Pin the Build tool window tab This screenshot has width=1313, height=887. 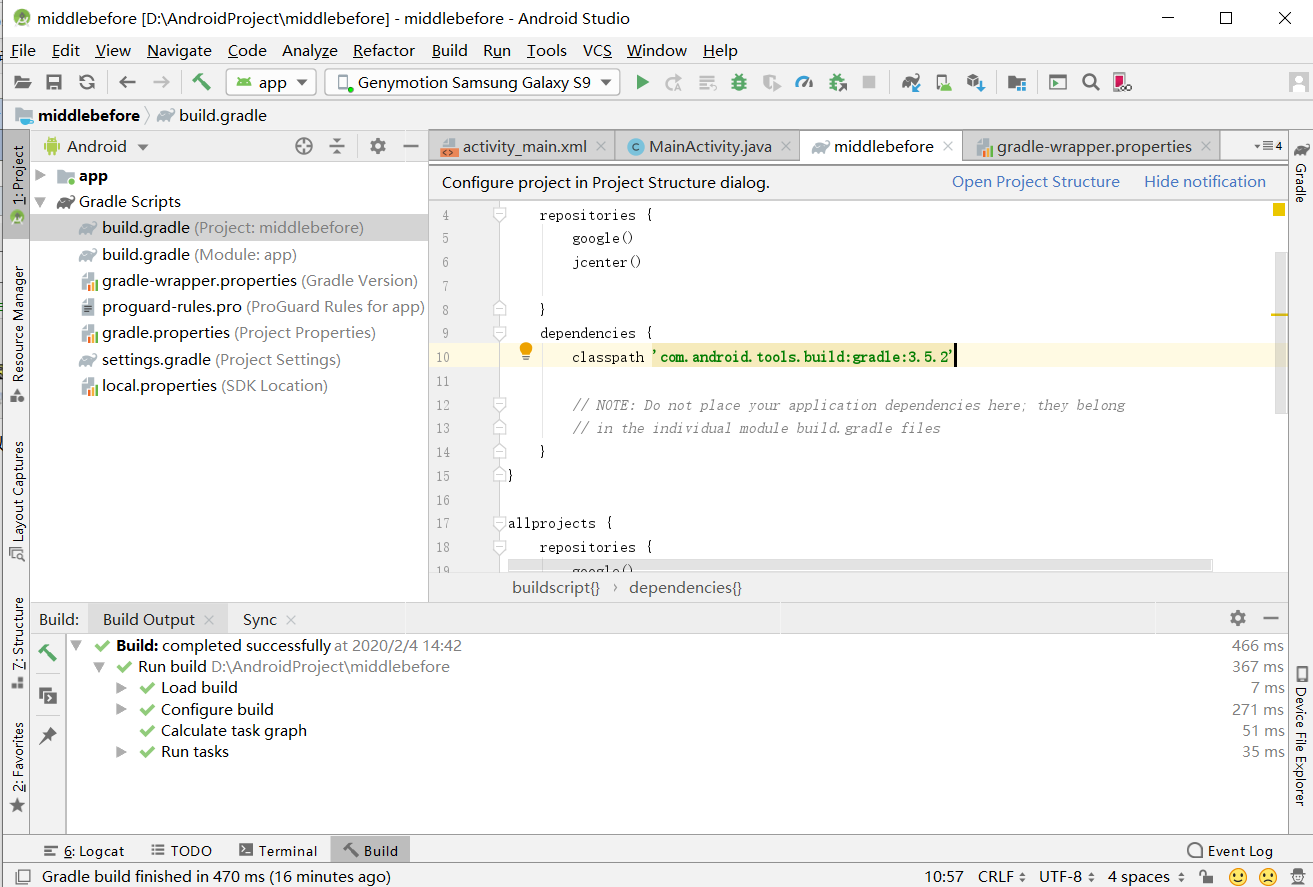[x=47, y=736]
